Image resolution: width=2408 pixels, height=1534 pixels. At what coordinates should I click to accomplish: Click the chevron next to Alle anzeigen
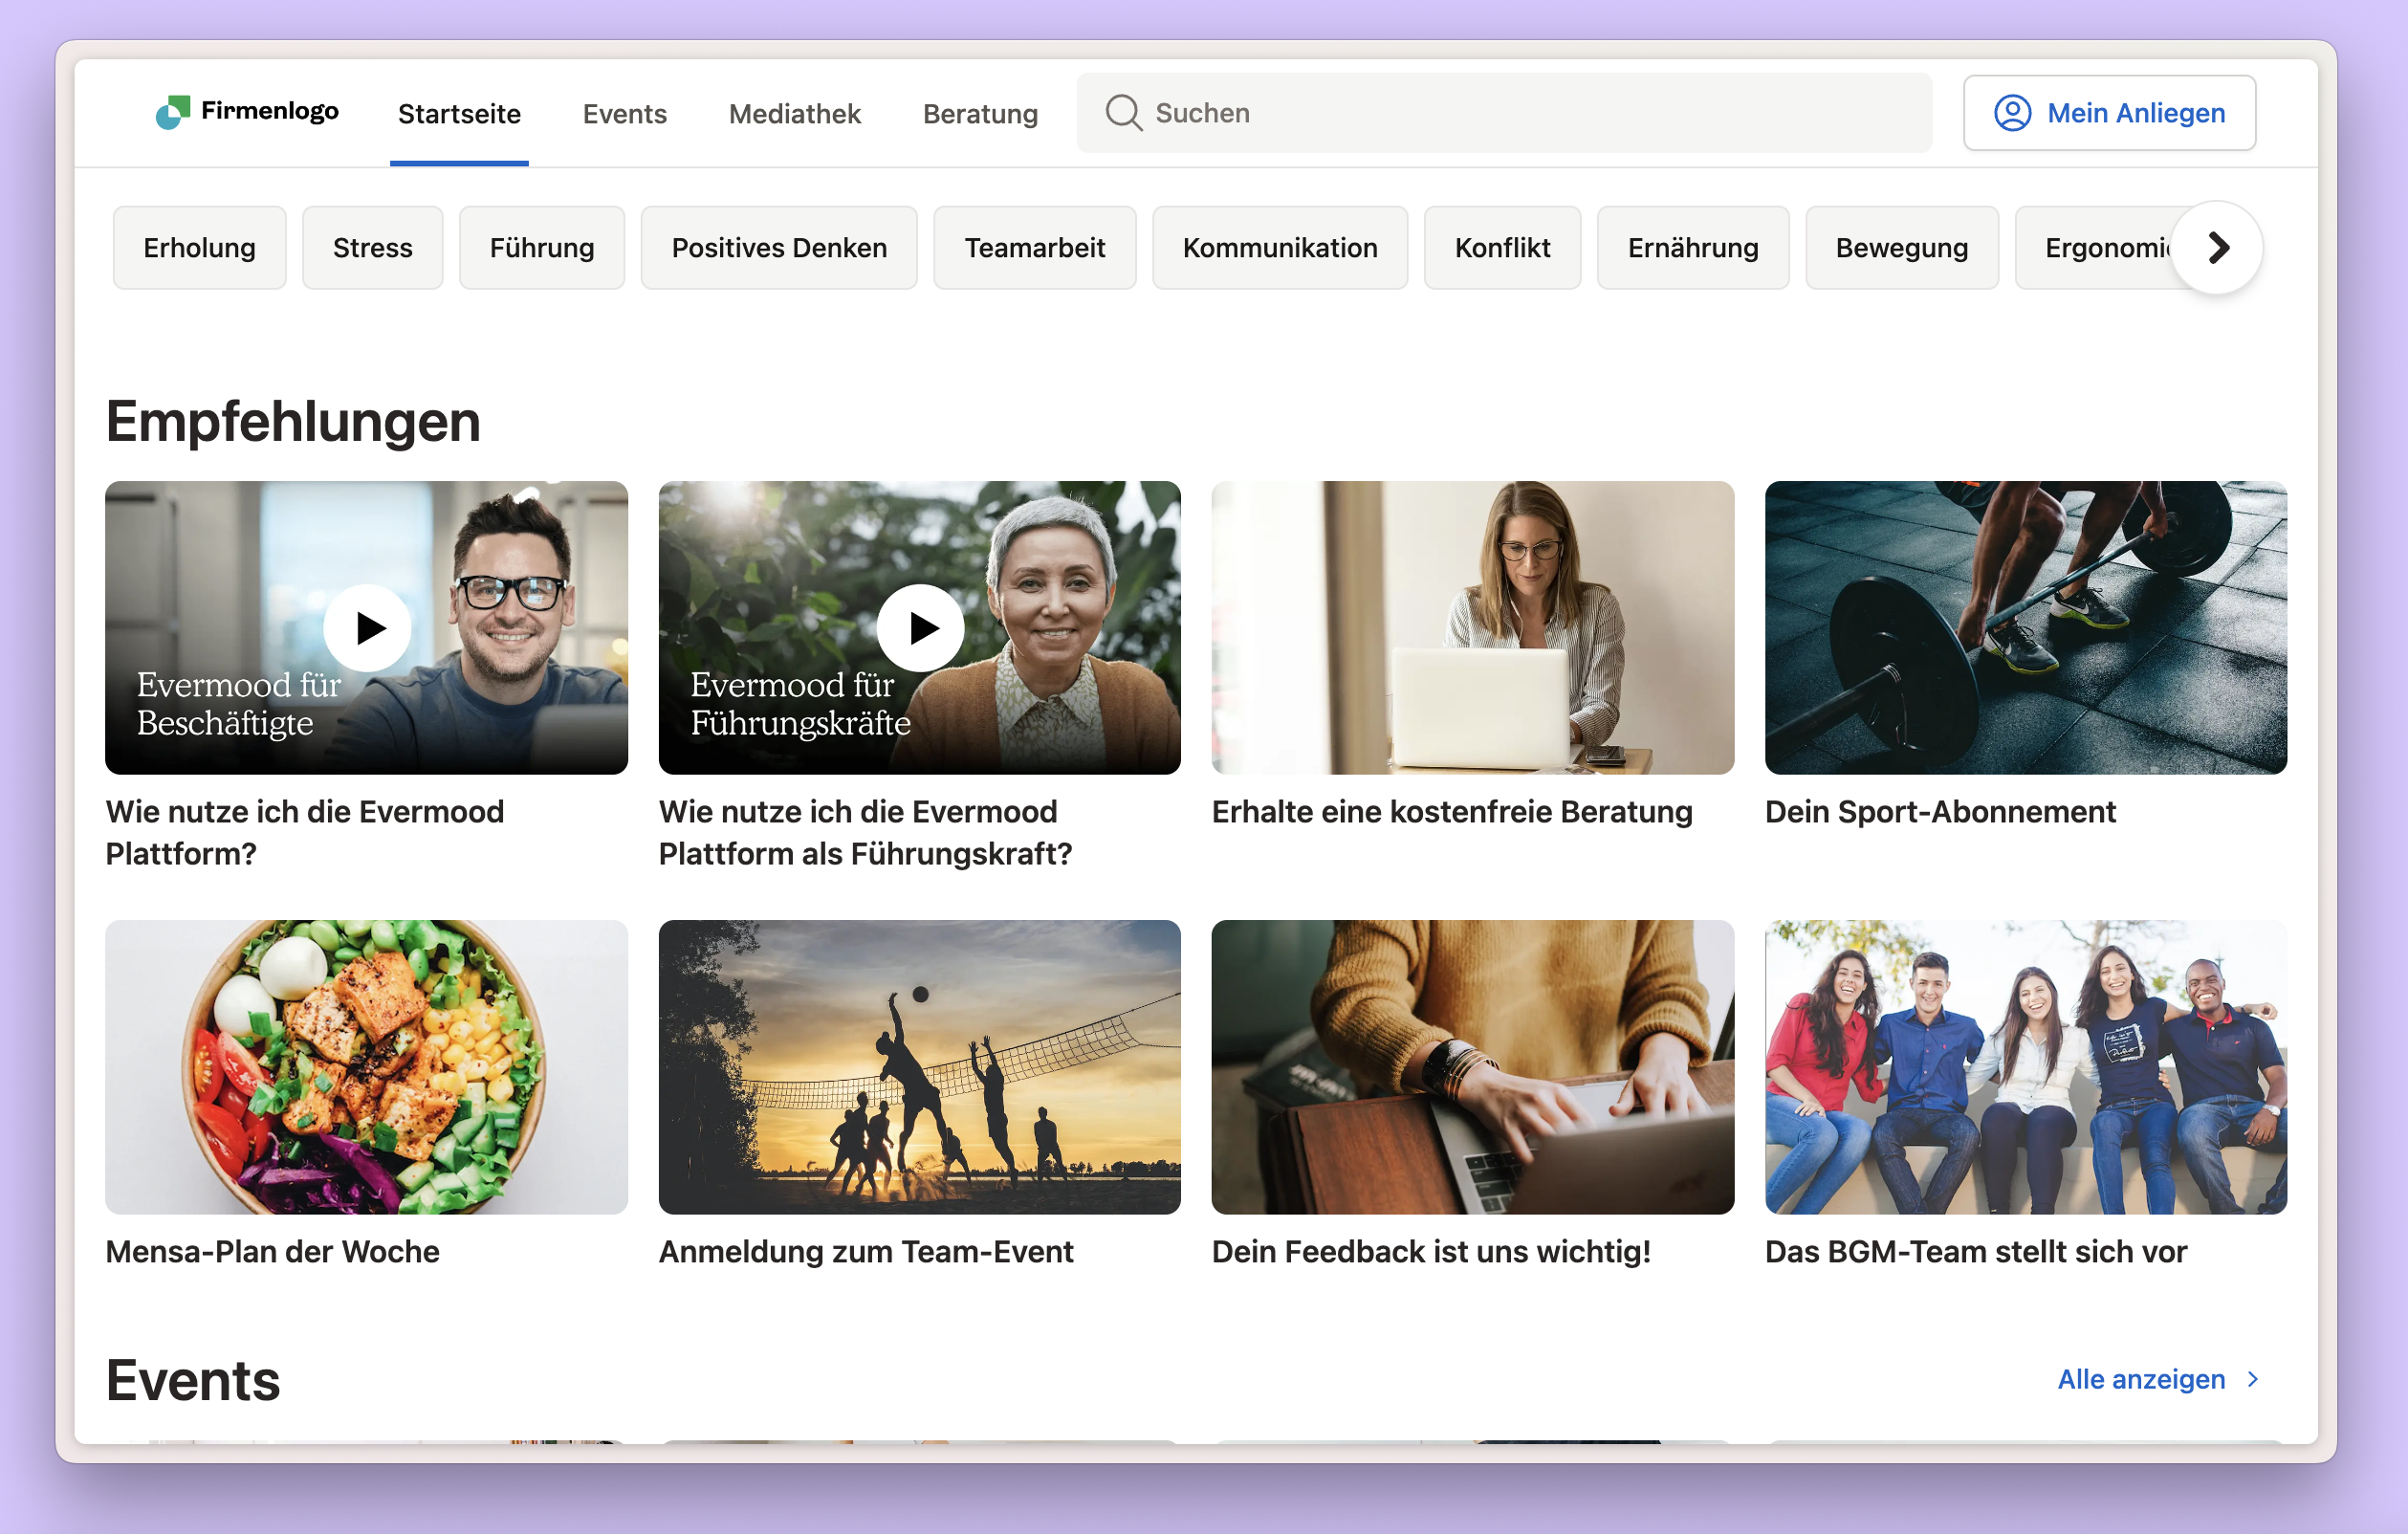tap(2253, 1379)
